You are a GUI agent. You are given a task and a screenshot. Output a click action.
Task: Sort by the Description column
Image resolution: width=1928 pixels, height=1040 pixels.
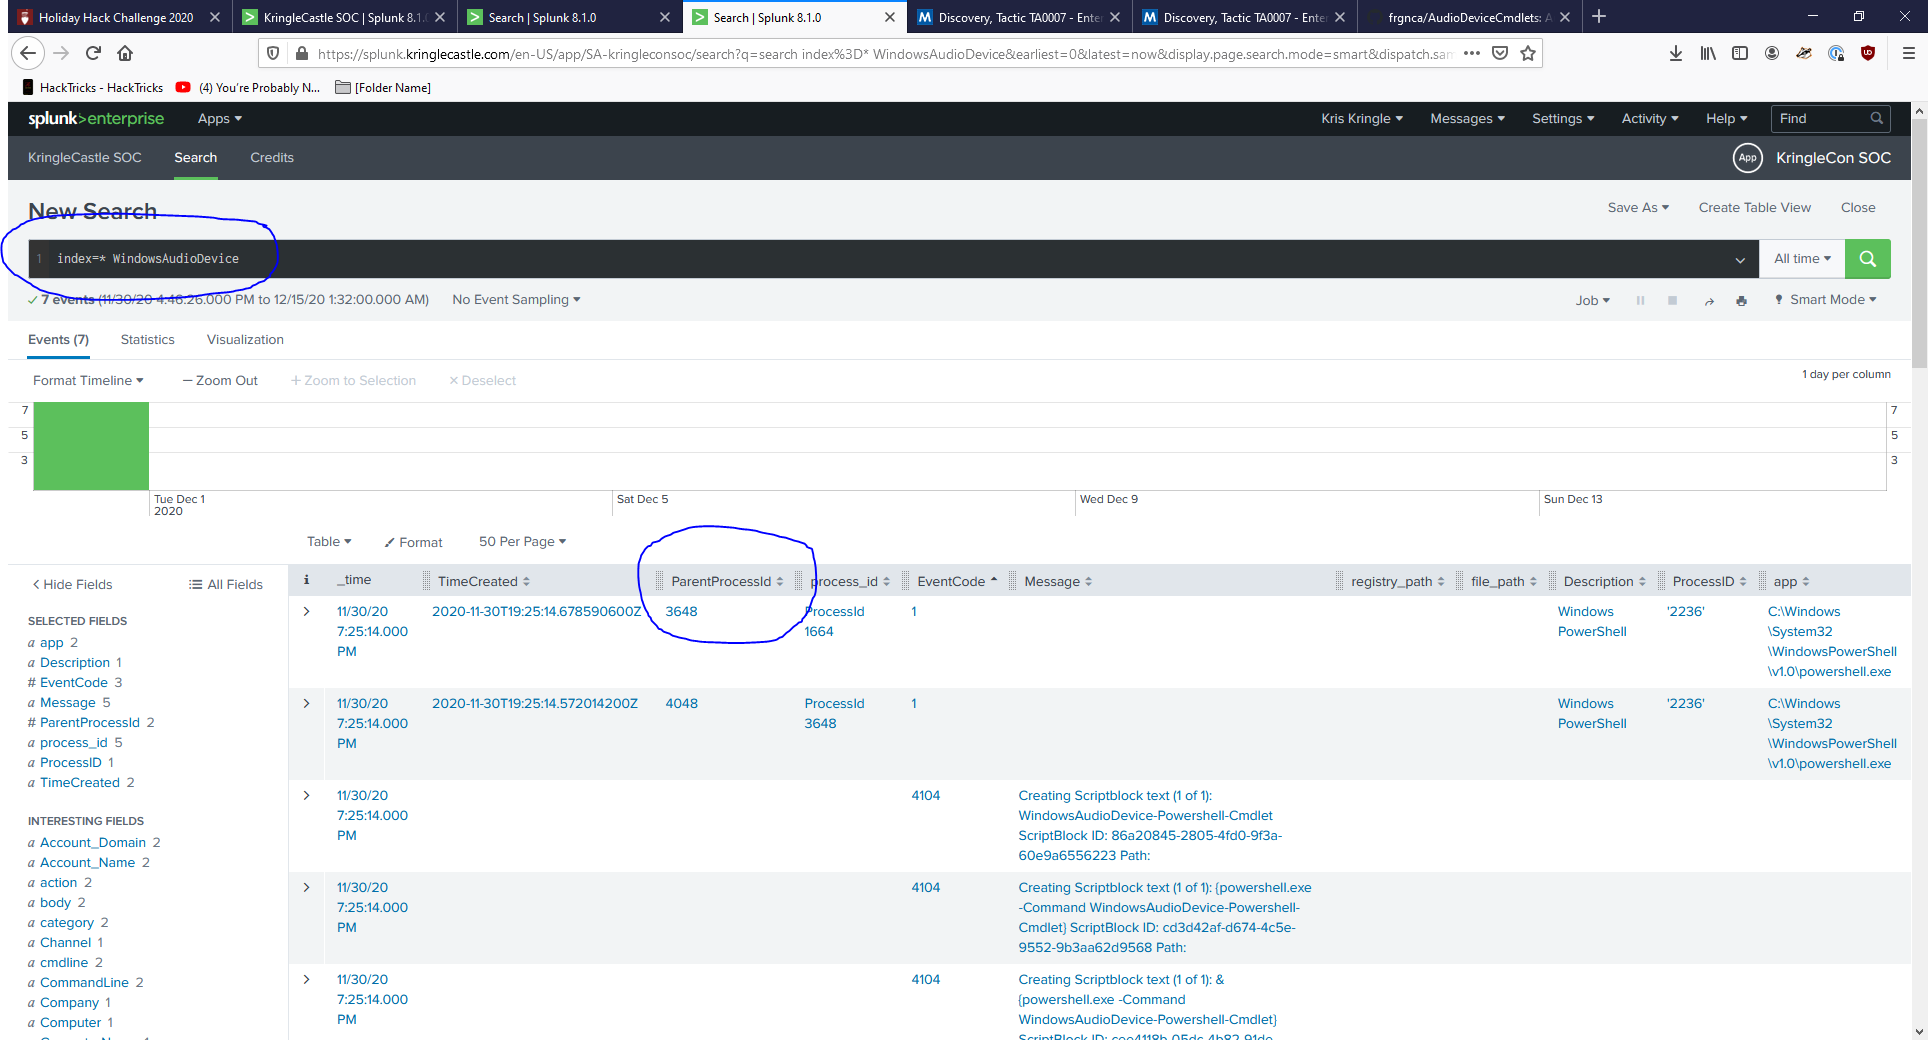1604,582
